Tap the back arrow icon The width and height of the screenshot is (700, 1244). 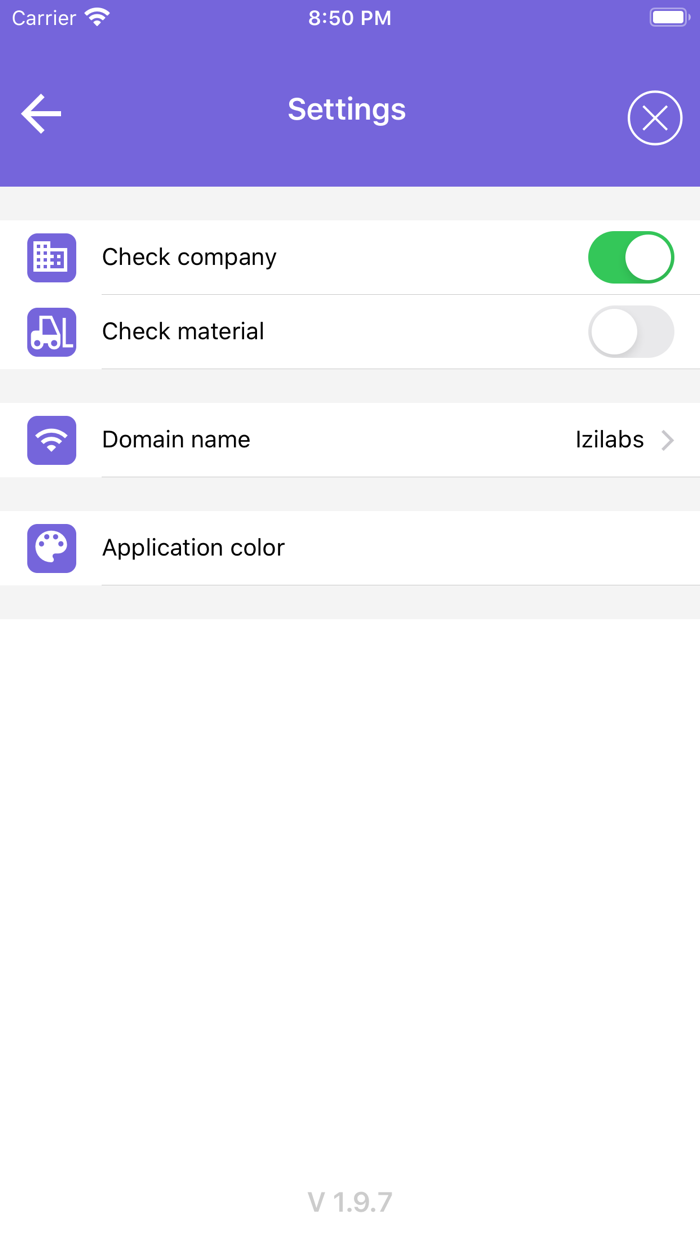click(x=42, y=114)
